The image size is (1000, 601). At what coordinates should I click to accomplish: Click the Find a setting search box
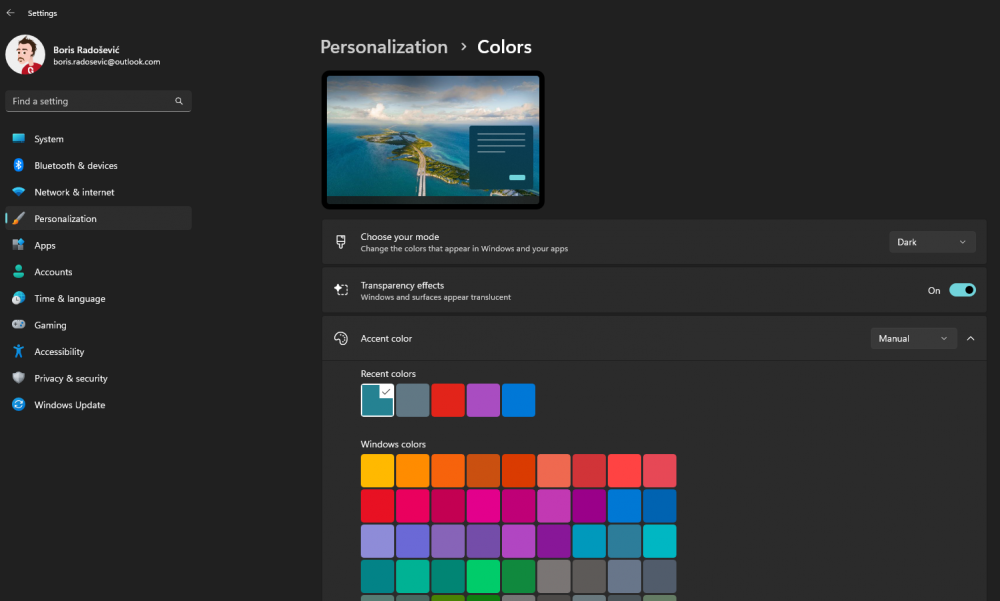(x=98, y=101)
